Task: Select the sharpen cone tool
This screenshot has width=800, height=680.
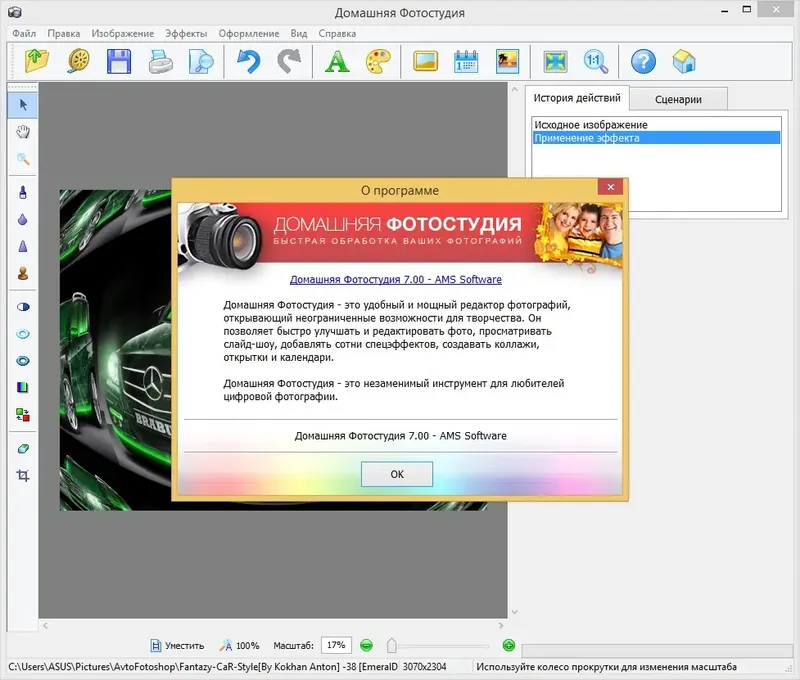Action: (23, 246)
